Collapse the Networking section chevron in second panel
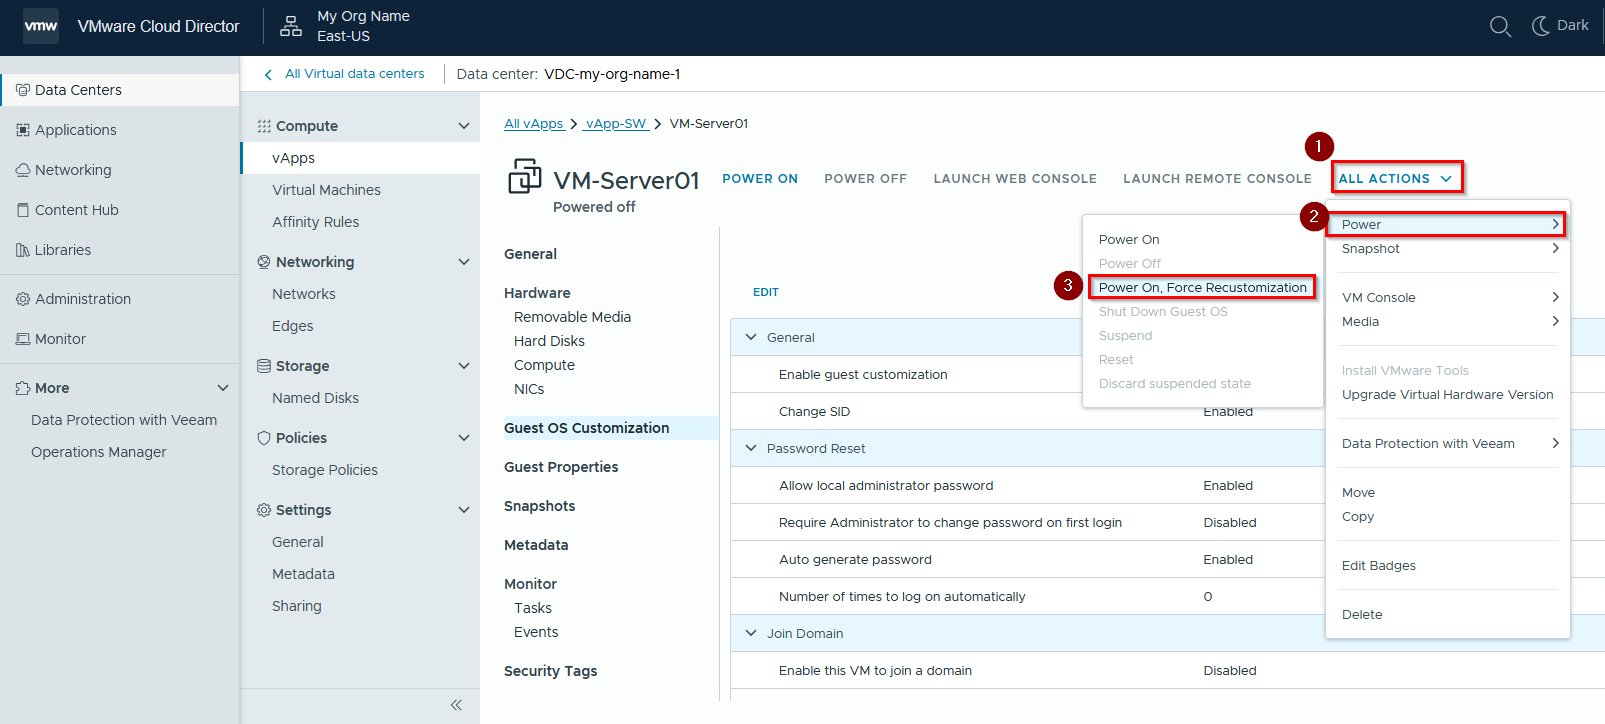 point(464,262)
